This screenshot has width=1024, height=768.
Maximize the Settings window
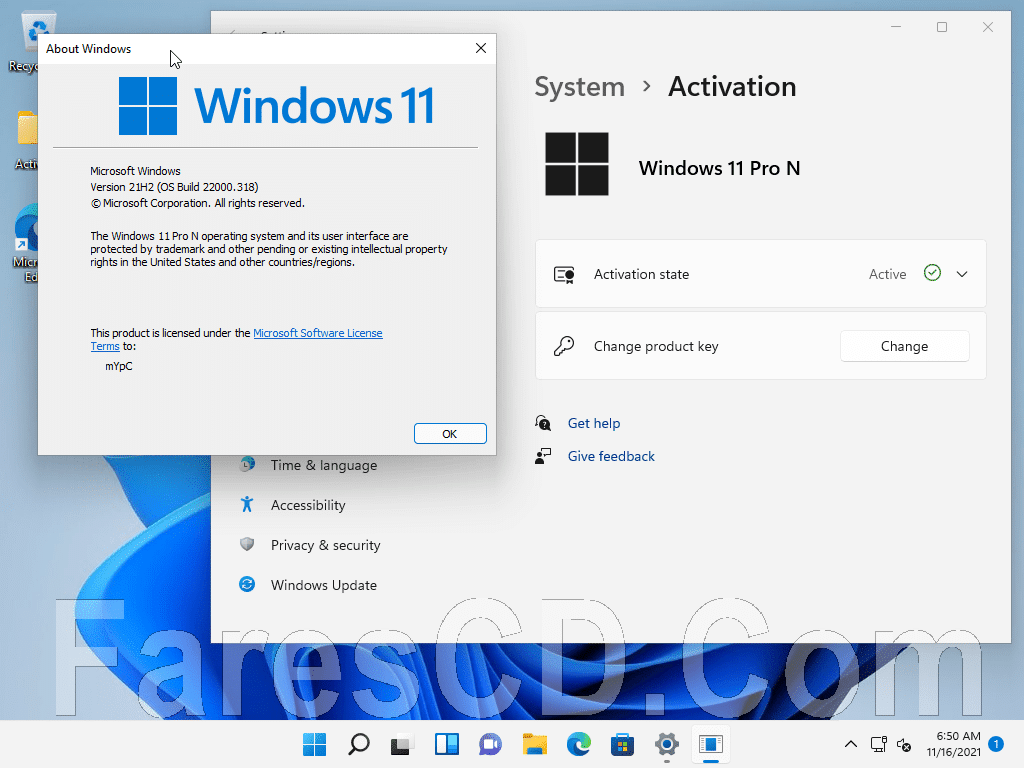pos(942,27)
